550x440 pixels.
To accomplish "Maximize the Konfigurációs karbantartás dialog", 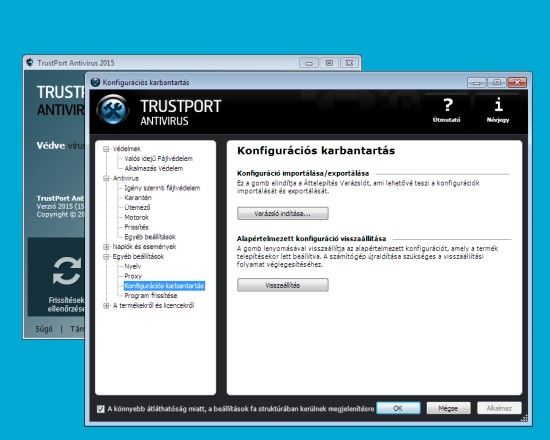I will tap(497, 82).
